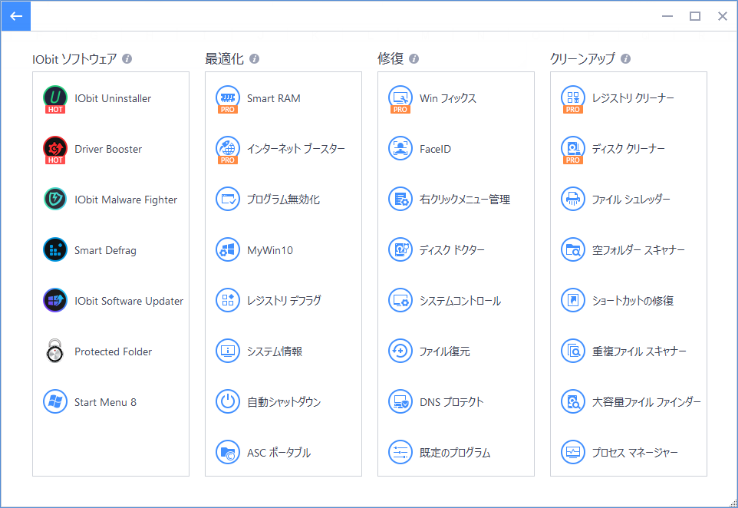The image size is (738, 508).
Task: Launch ASC ポータブル icon
Action: pyautogui.click(x=228, y=452)
